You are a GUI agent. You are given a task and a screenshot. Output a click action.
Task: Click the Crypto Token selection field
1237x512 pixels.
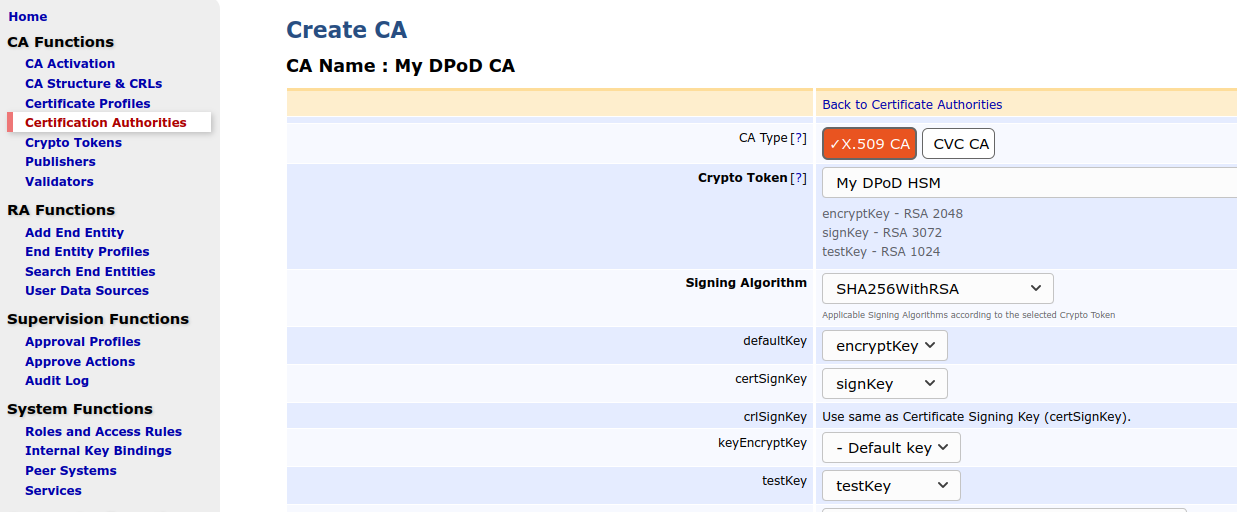tap(1028, 183)
